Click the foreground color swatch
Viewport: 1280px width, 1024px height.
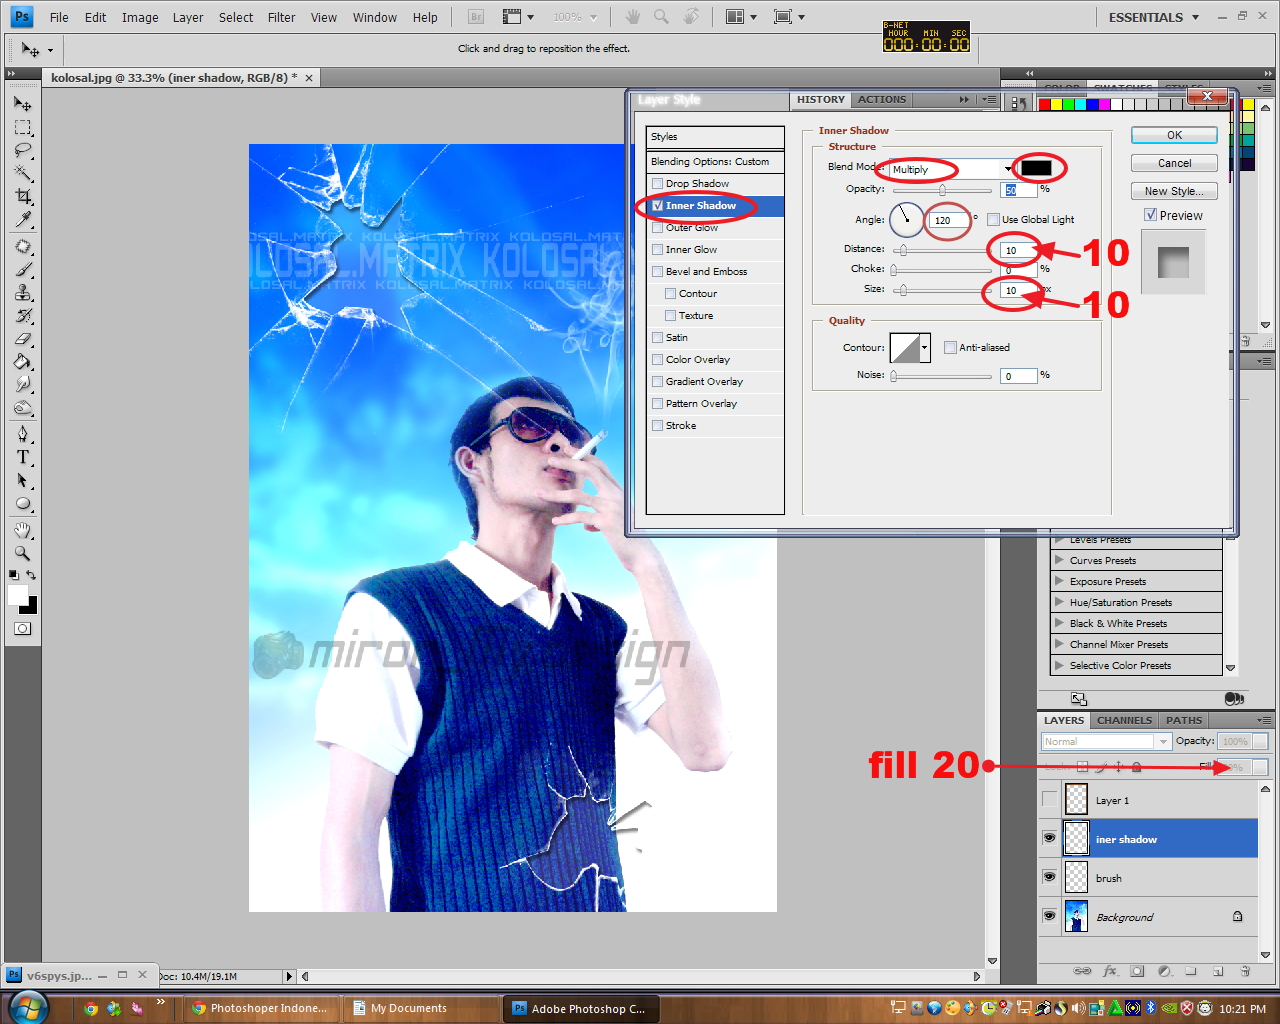[18, 595]
